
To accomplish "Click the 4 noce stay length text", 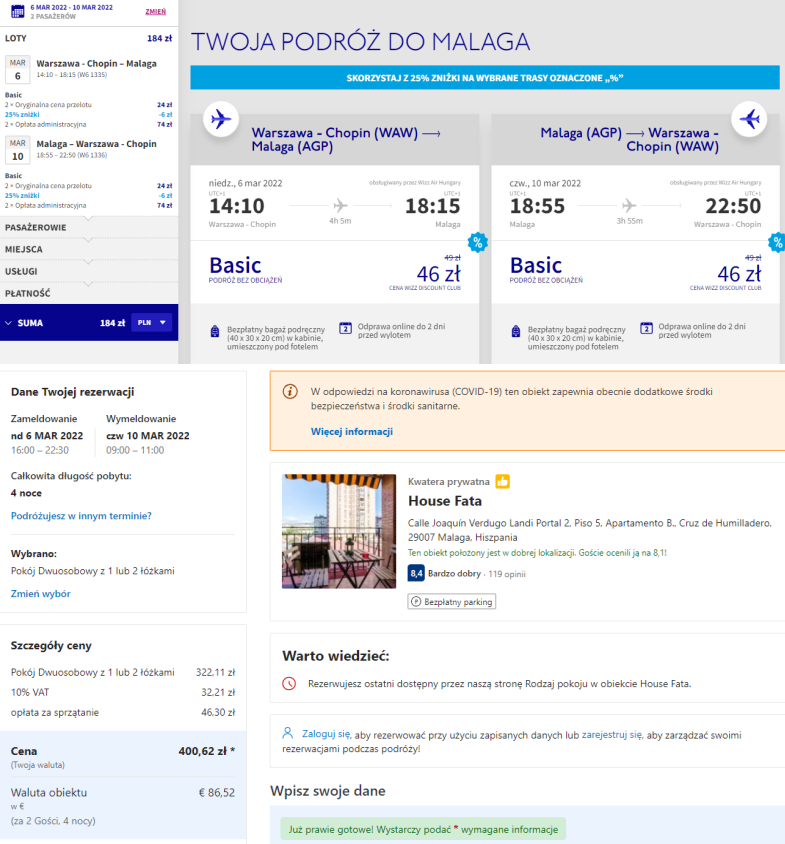I will [x=26, y=493].
